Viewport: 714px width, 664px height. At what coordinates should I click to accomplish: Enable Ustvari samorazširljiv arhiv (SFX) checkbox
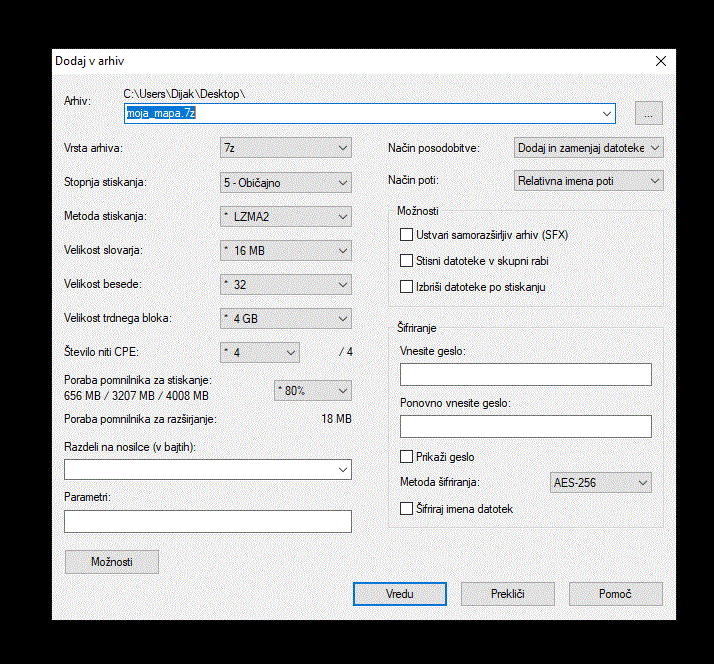tap(406, 235)
